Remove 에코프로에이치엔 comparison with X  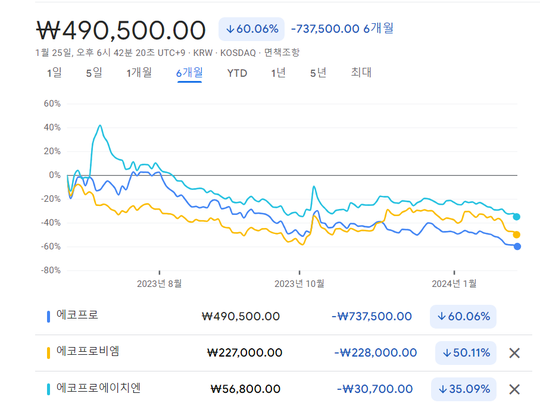(x=515, y=389)
